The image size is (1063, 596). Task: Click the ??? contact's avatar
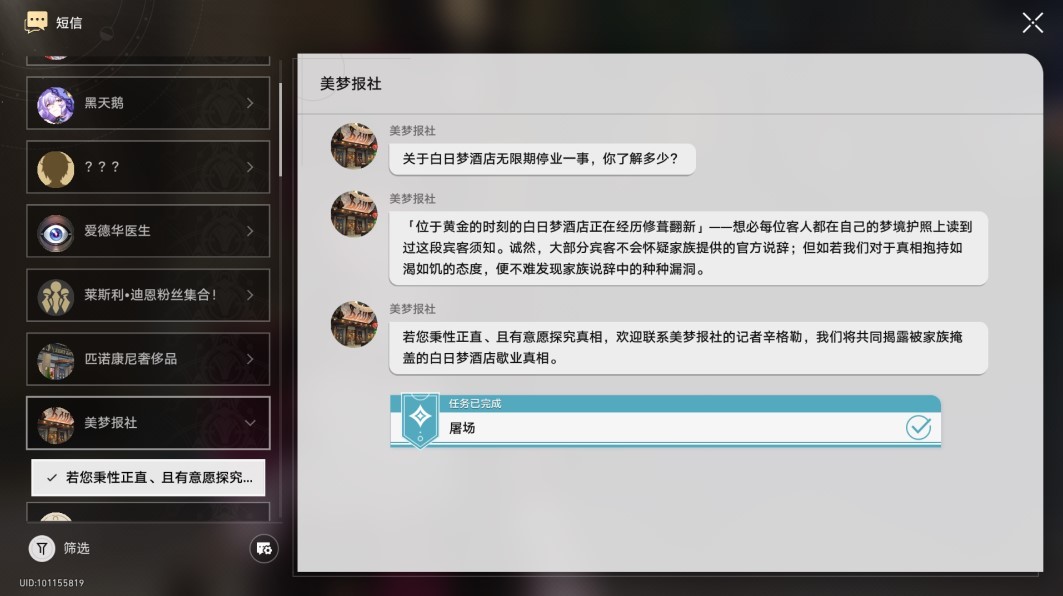tap(55, 166)
